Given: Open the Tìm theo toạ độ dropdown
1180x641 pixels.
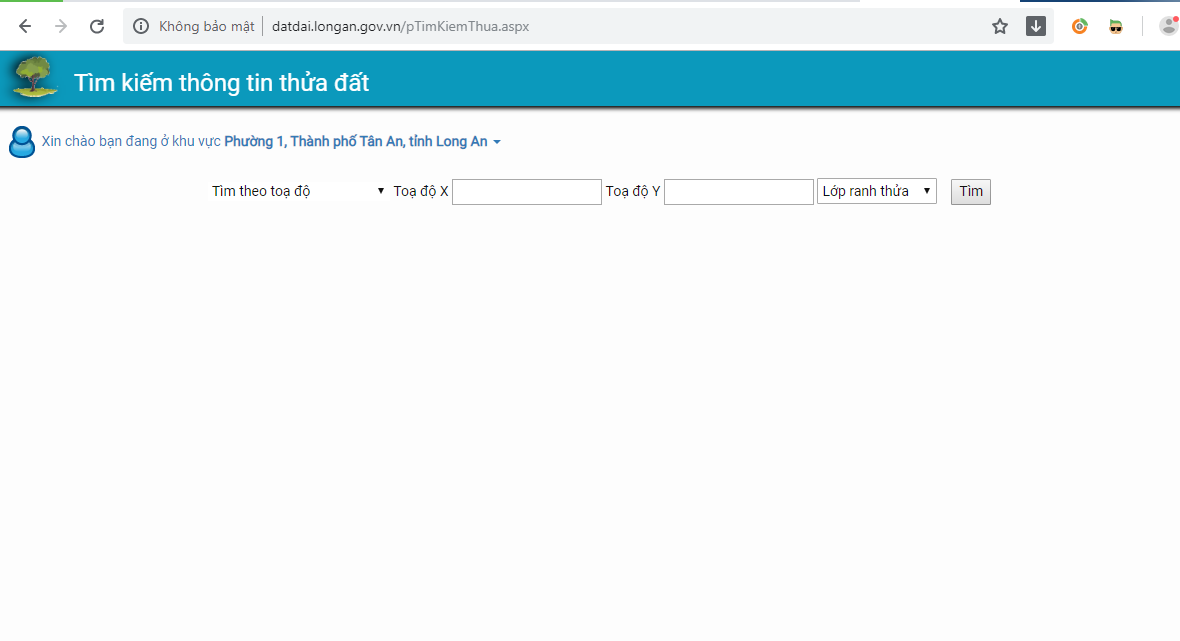Looking at the screenshot, I should click(298, 191).
